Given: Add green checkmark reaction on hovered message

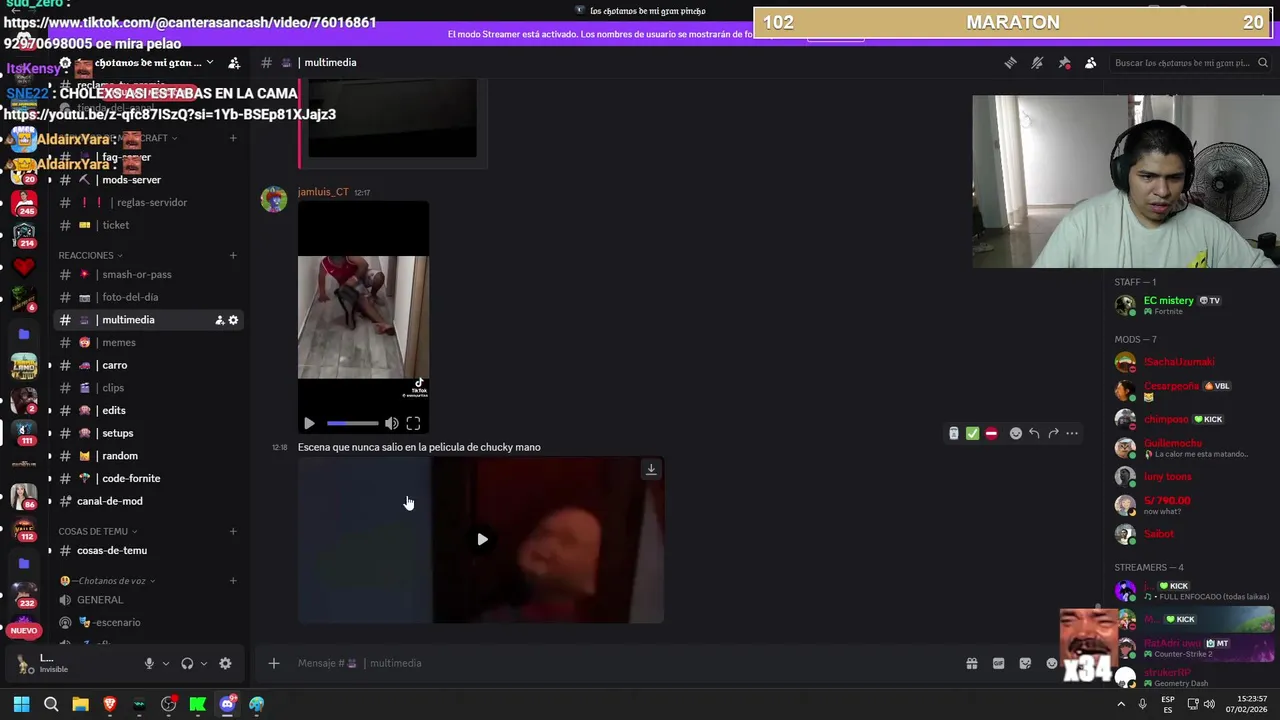Looking at the screenshot, I should [x=972, y=433].
